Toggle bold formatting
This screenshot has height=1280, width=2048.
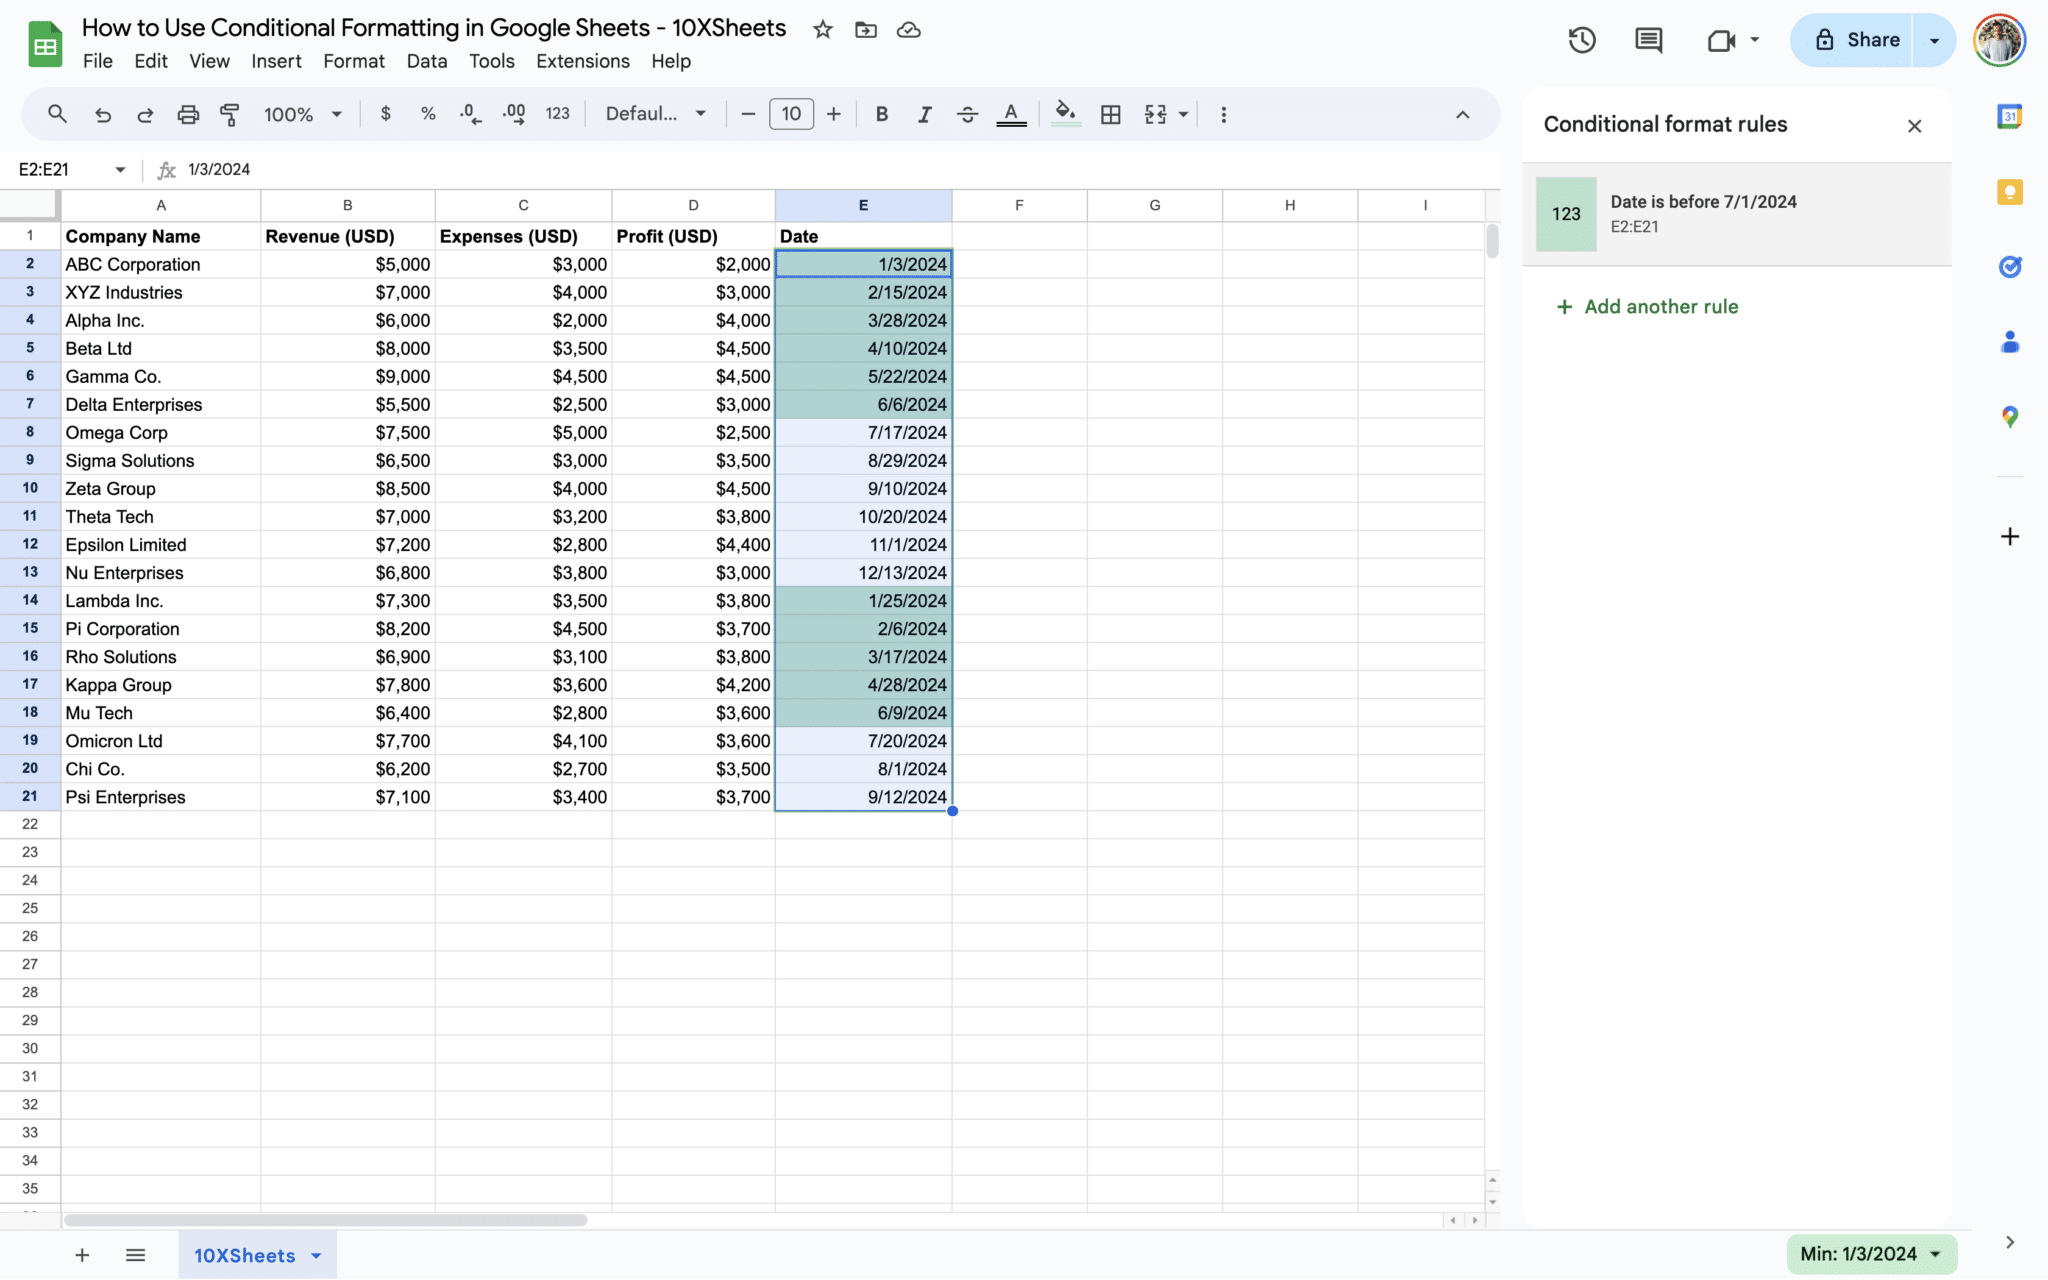pos(881,114)
